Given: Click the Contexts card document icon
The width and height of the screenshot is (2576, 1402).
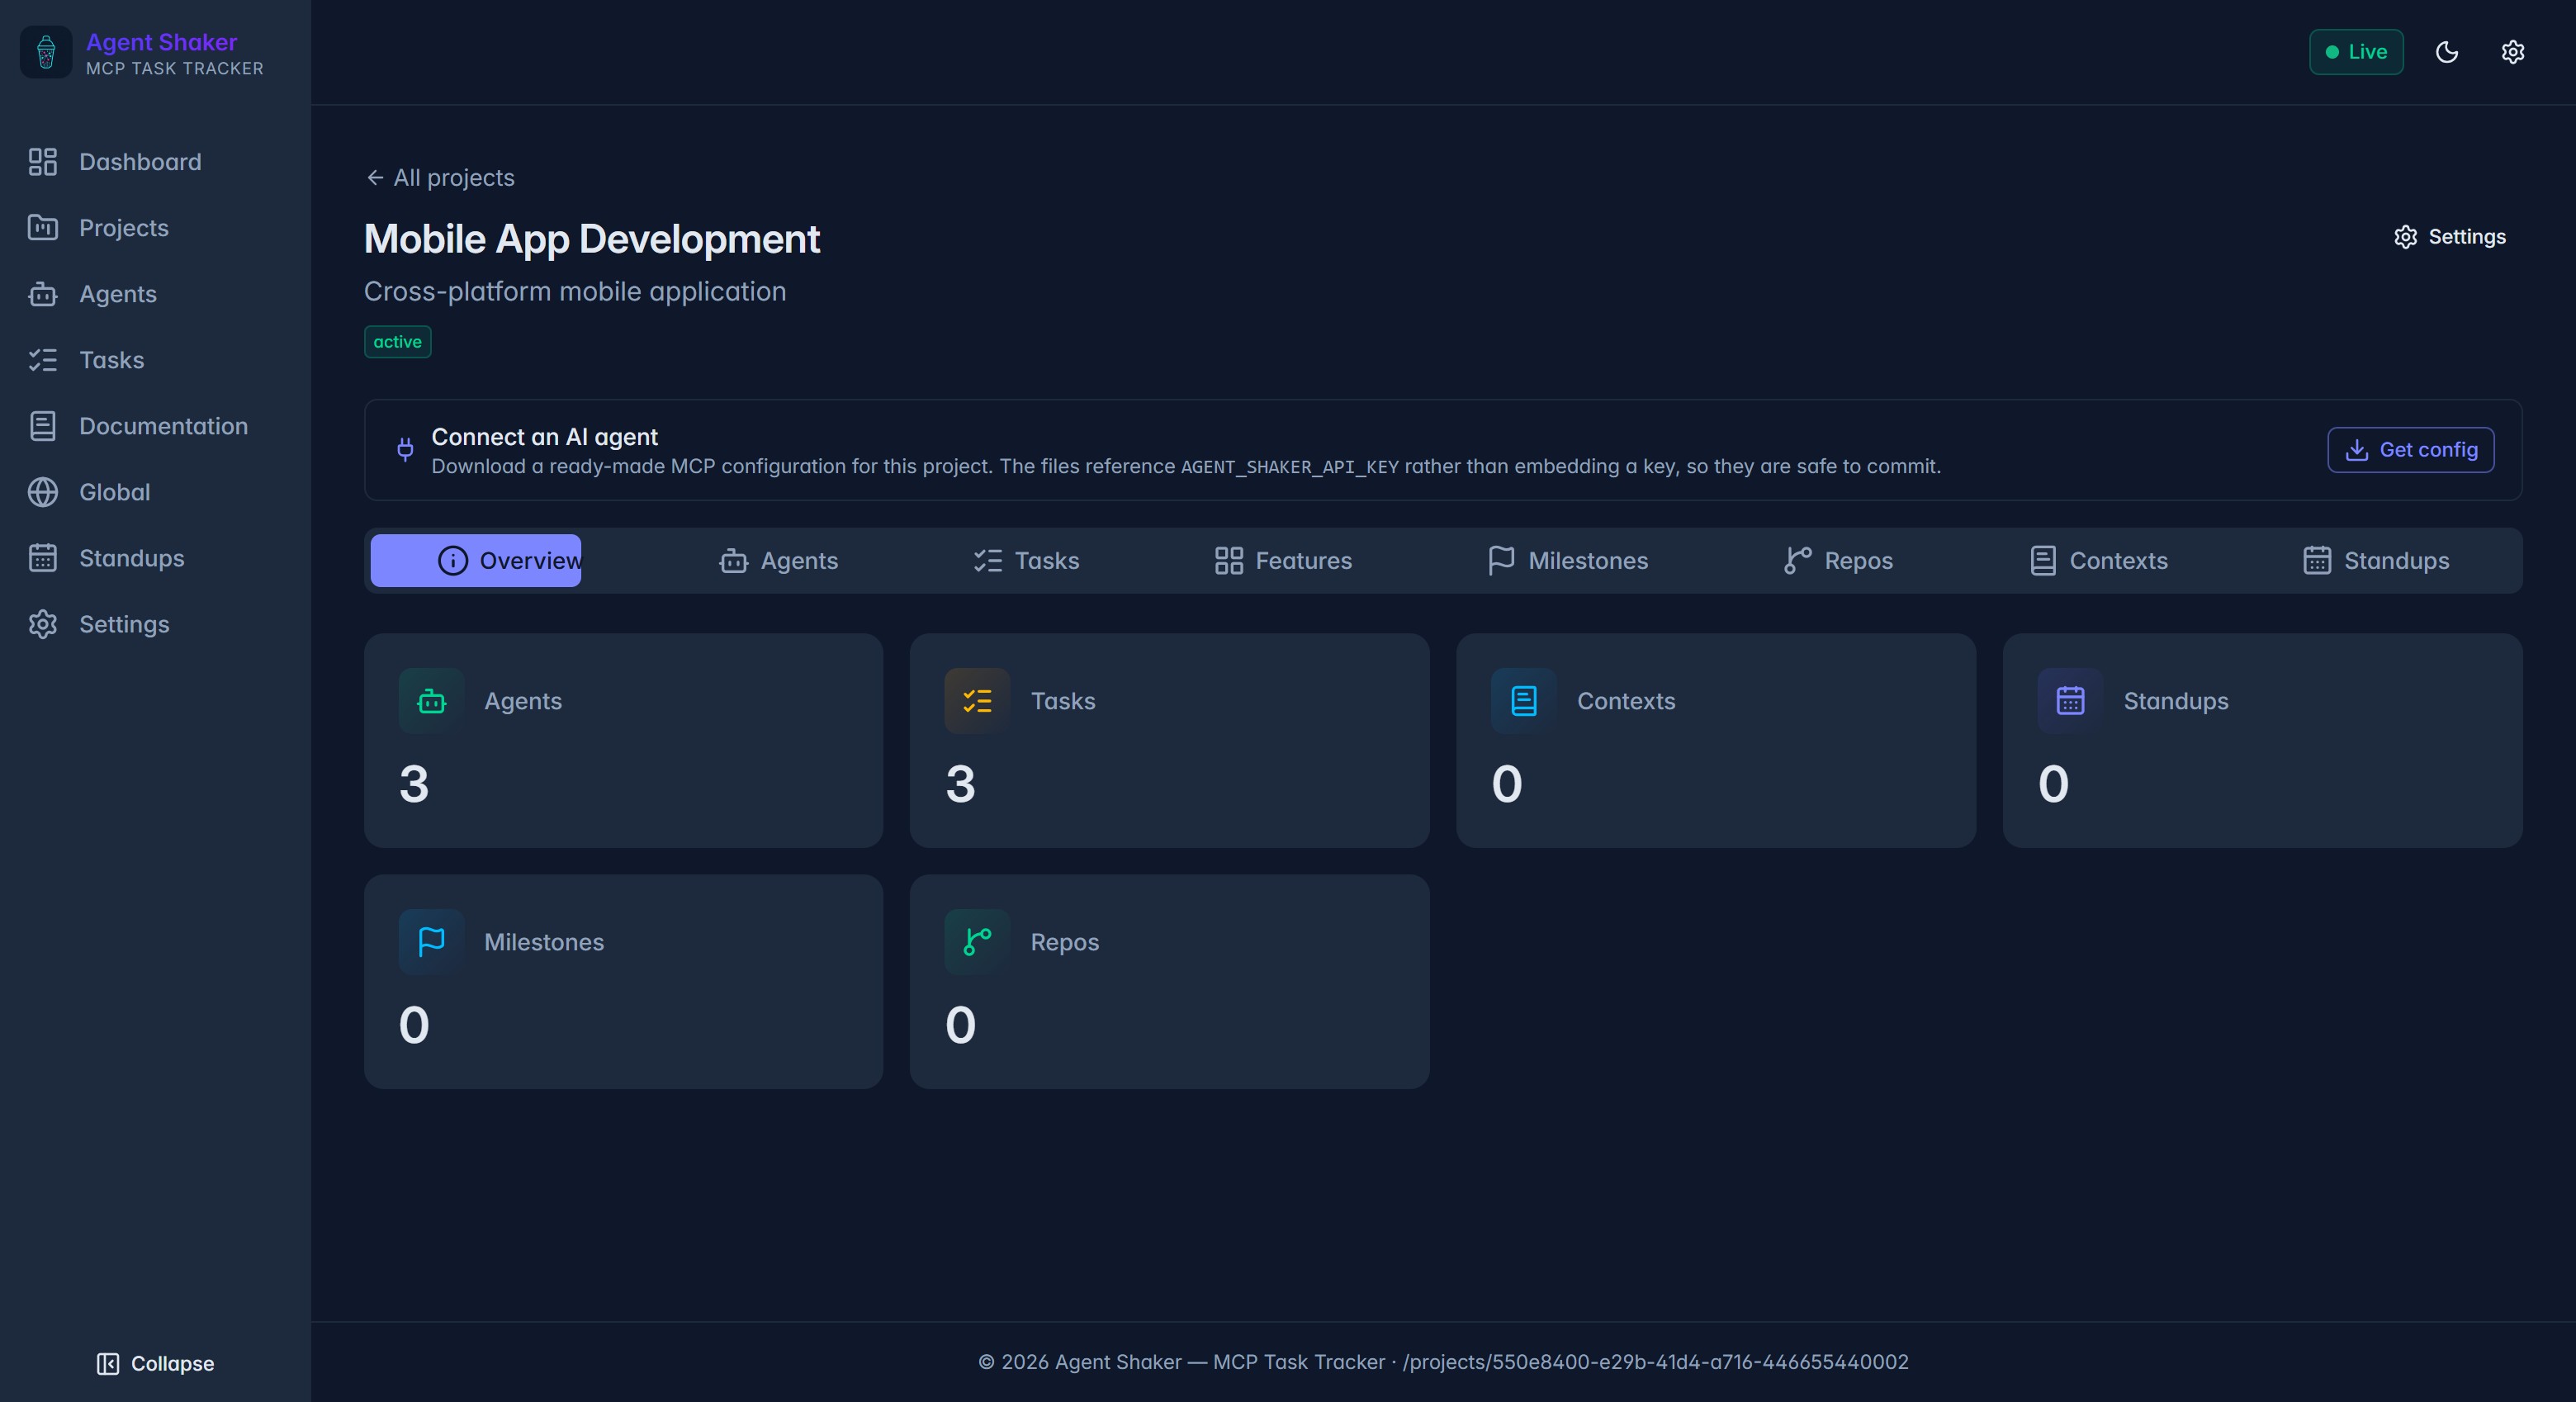Looking at the screenshot, I should click(1524, 701).
